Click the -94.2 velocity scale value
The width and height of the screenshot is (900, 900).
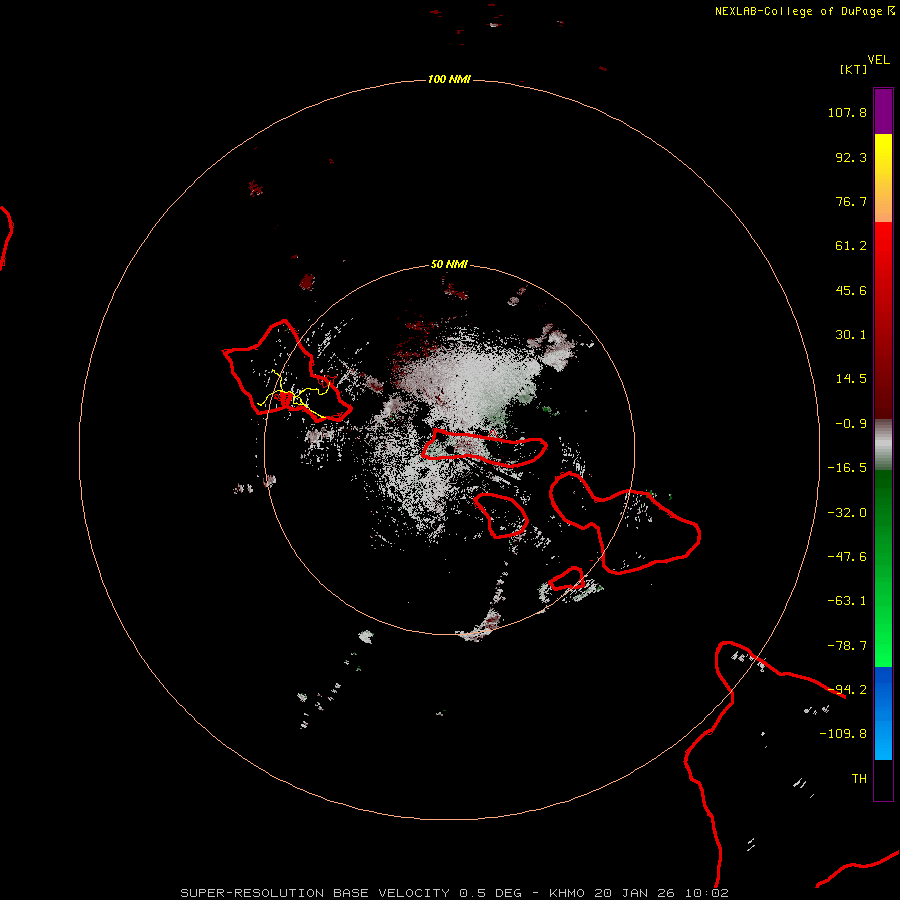tap(847, 690)
